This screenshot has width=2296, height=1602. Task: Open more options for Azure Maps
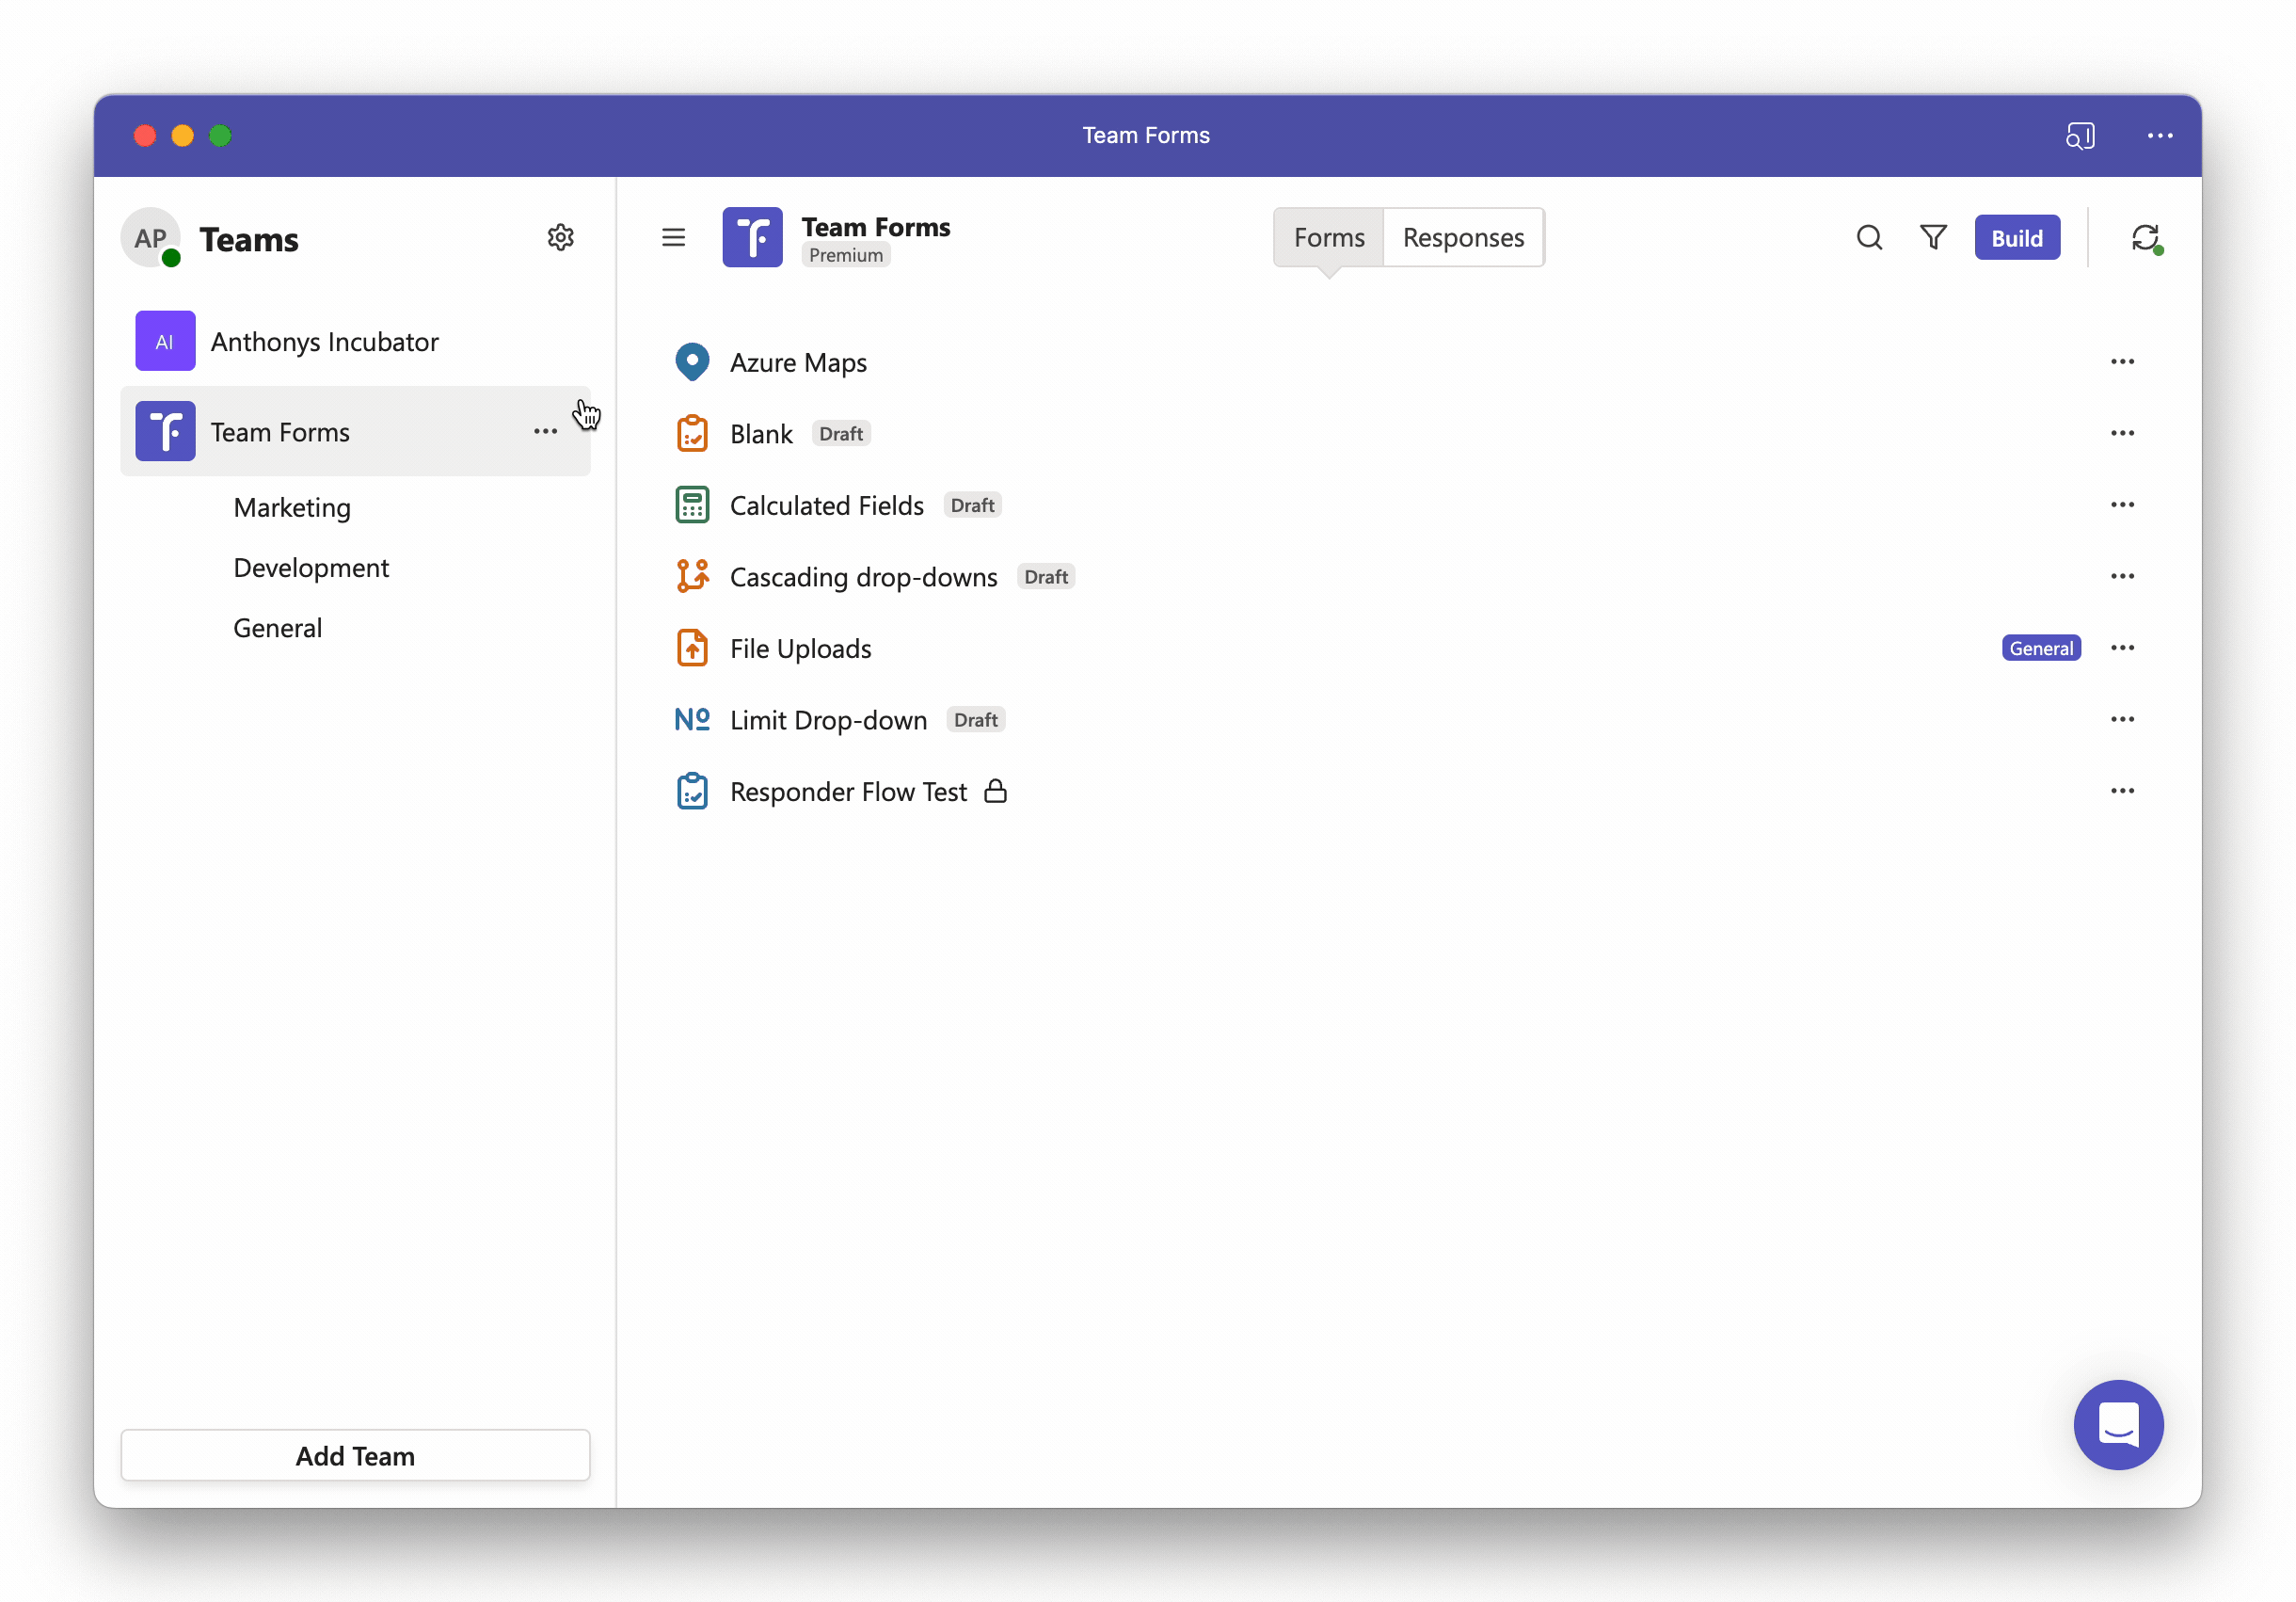point(2122,361)
